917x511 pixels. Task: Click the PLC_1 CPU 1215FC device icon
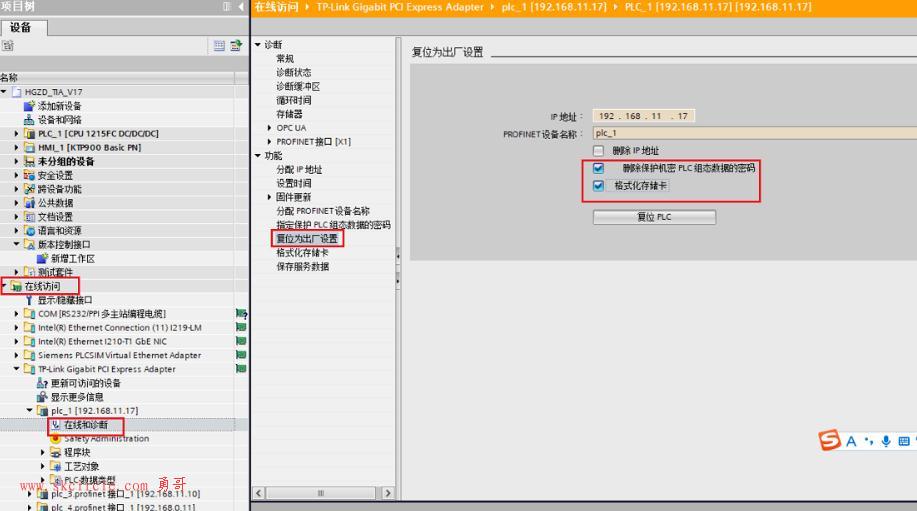tap(29, 133)
